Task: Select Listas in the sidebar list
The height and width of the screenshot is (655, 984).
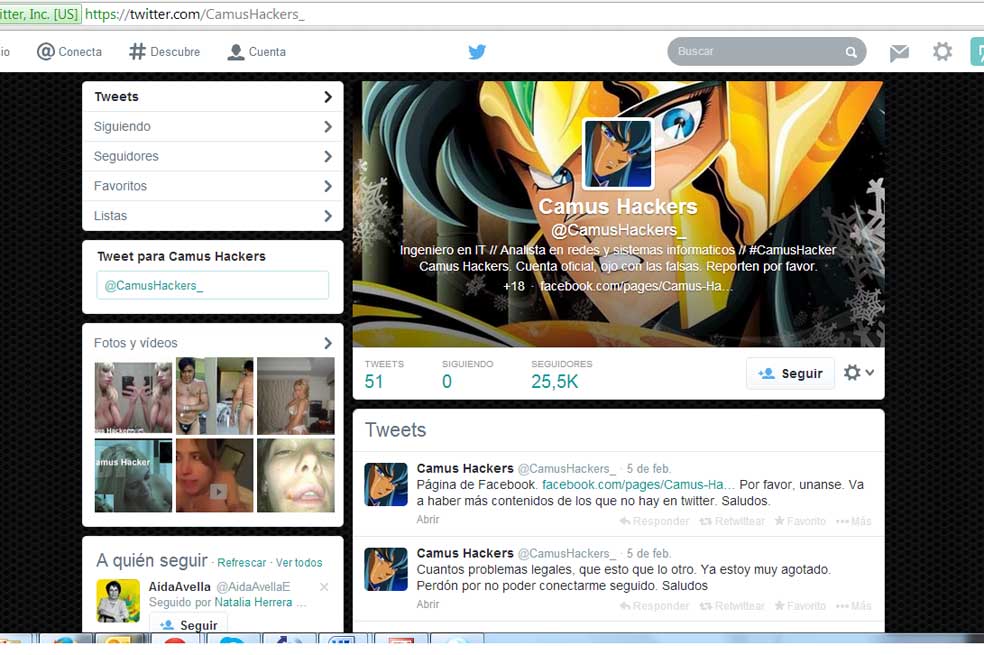Action: tap(213, 215)
